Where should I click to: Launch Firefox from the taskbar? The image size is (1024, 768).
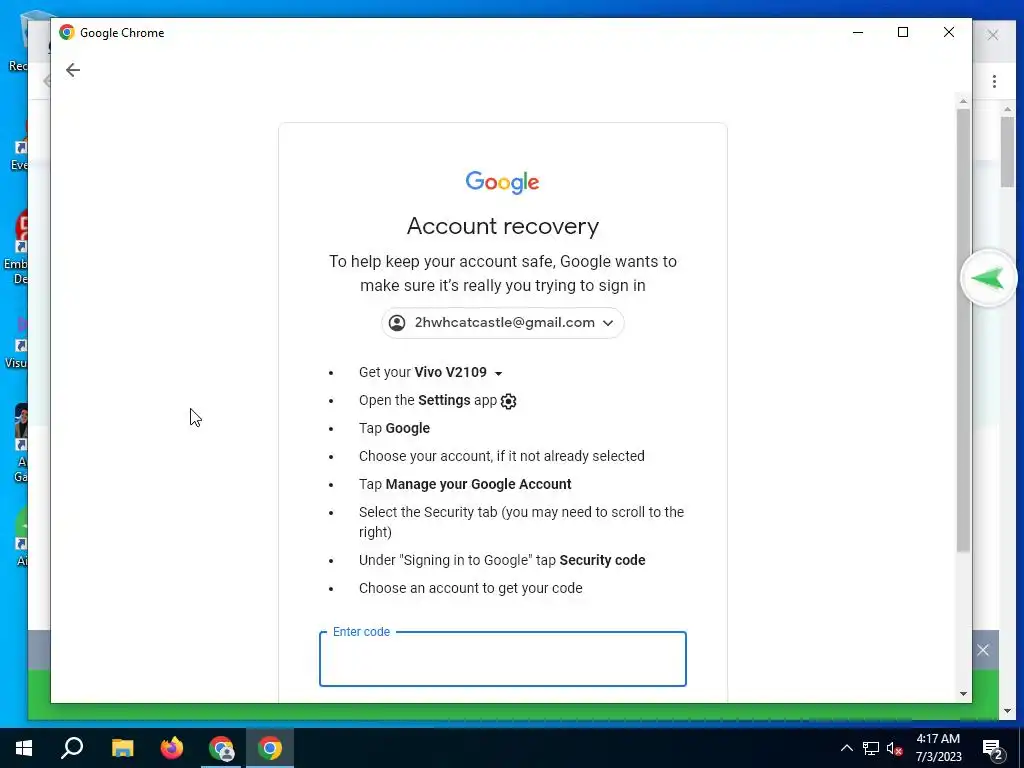pyautogui.click(x=172, y=748)
